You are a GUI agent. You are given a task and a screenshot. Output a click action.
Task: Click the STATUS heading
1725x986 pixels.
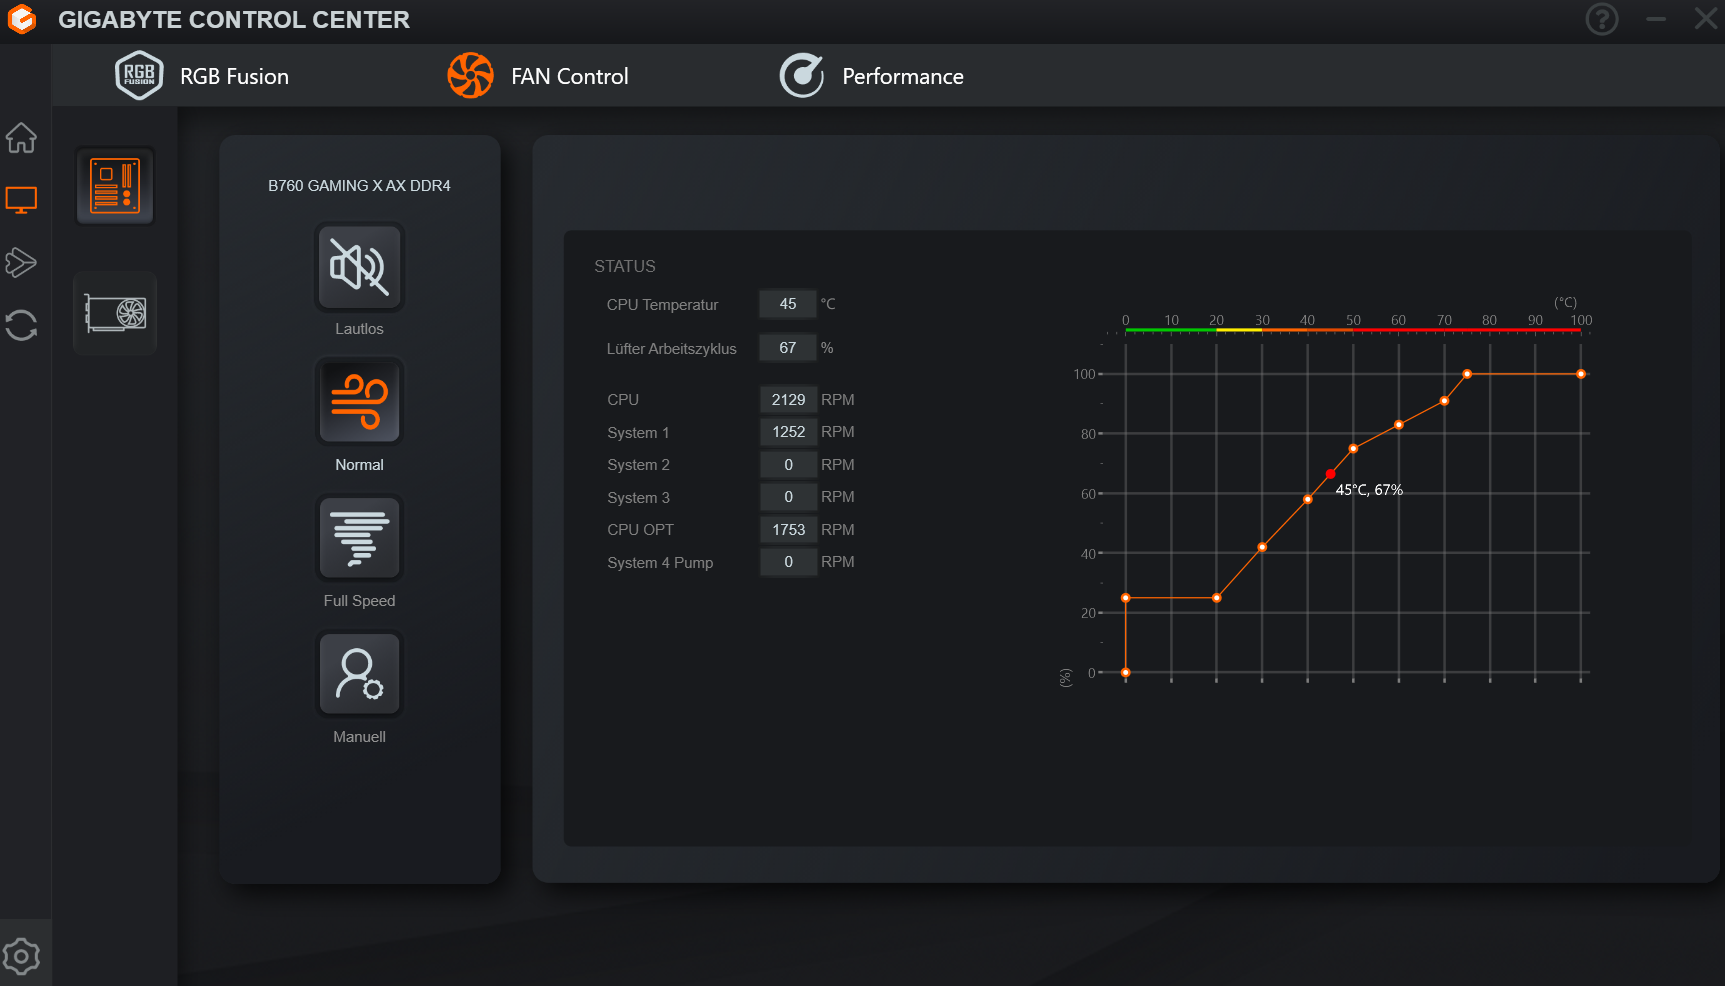point(625,266)
